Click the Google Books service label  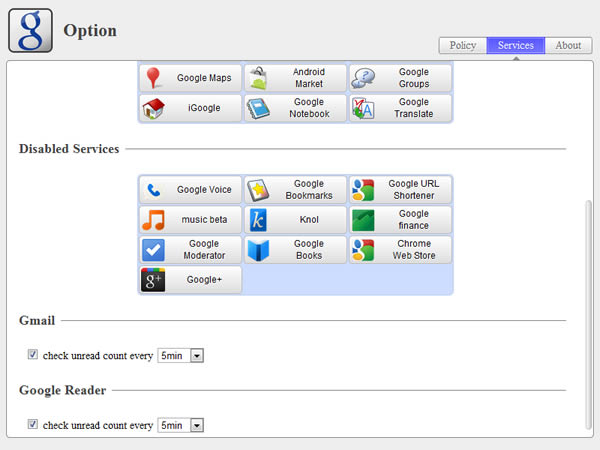pyautogui.click(x=309, y=249)
